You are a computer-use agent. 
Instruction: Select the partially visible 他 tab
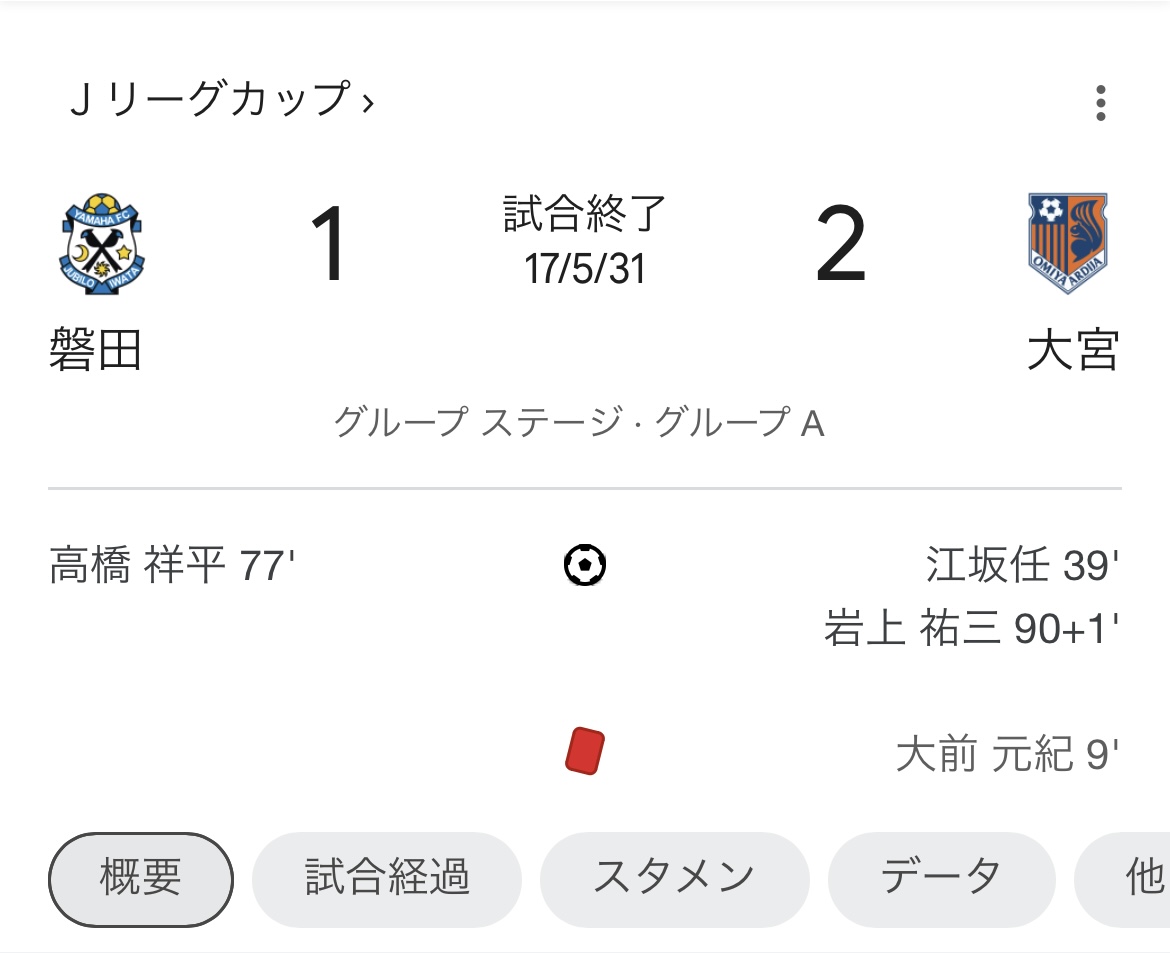(1122, 880)
